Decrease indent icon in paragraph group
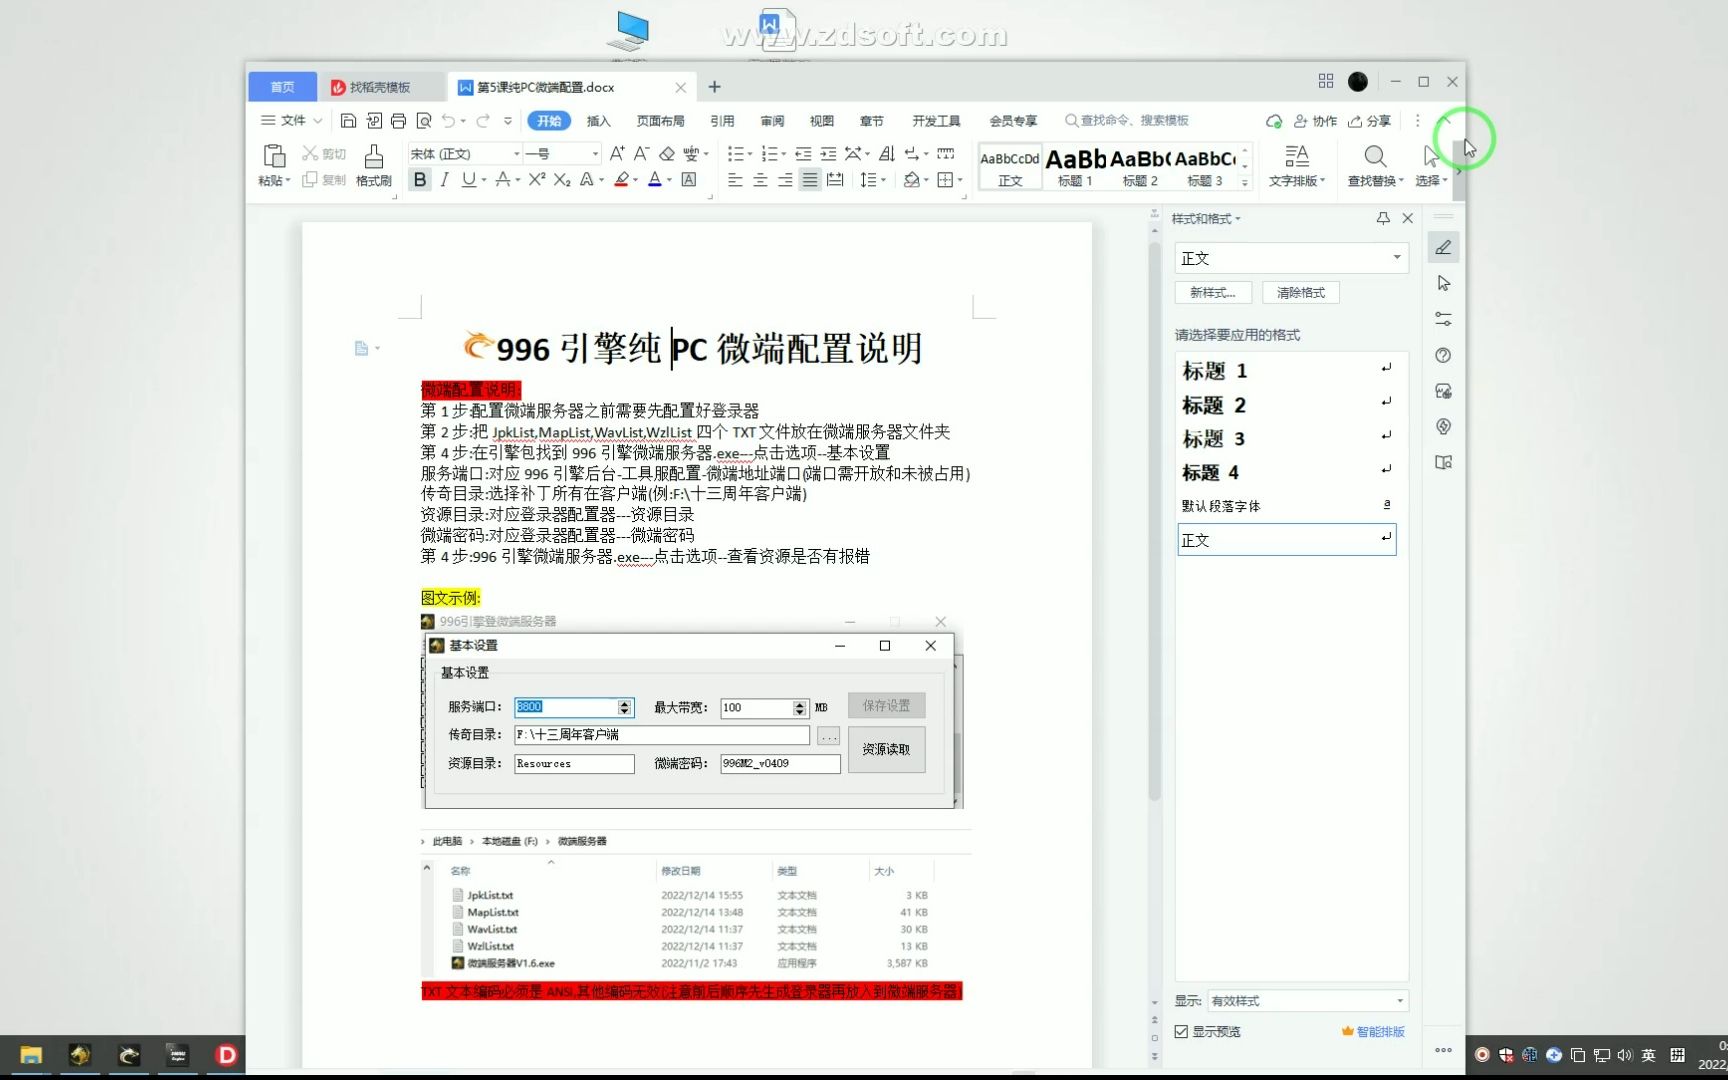 (x=803, y=153)
